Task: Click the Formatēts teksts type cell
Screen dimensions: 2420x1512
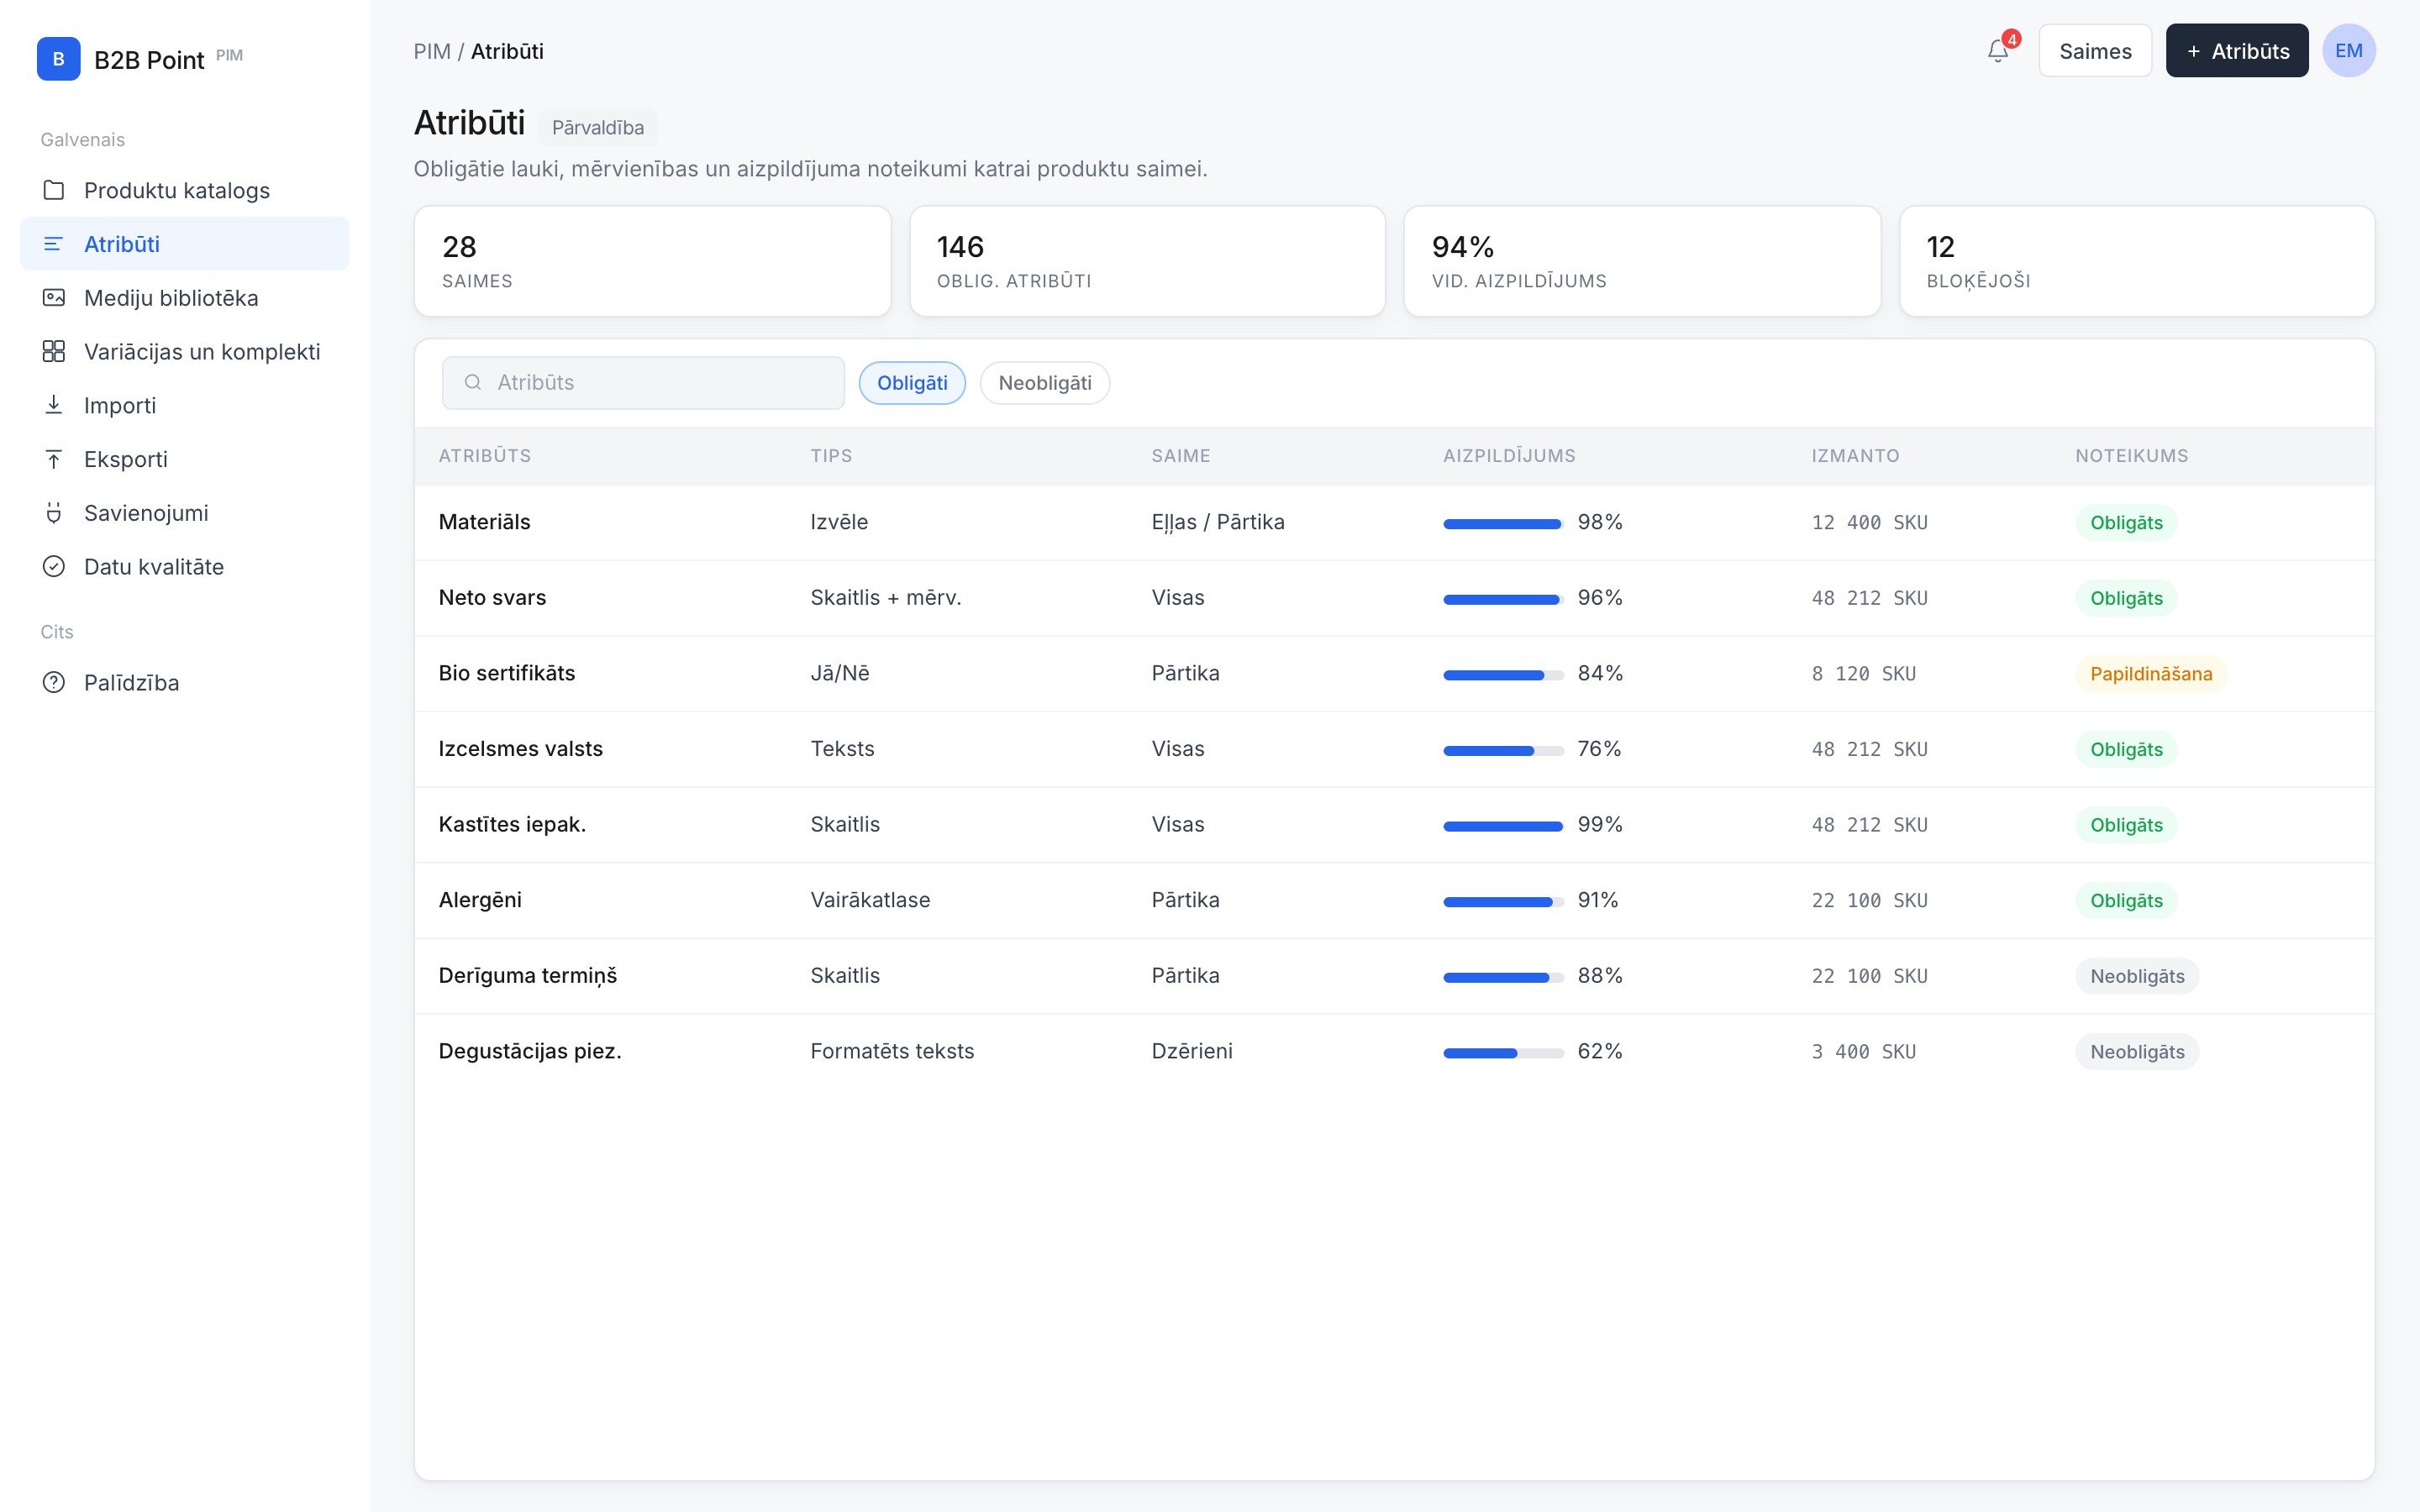Action: [892, 1051]
